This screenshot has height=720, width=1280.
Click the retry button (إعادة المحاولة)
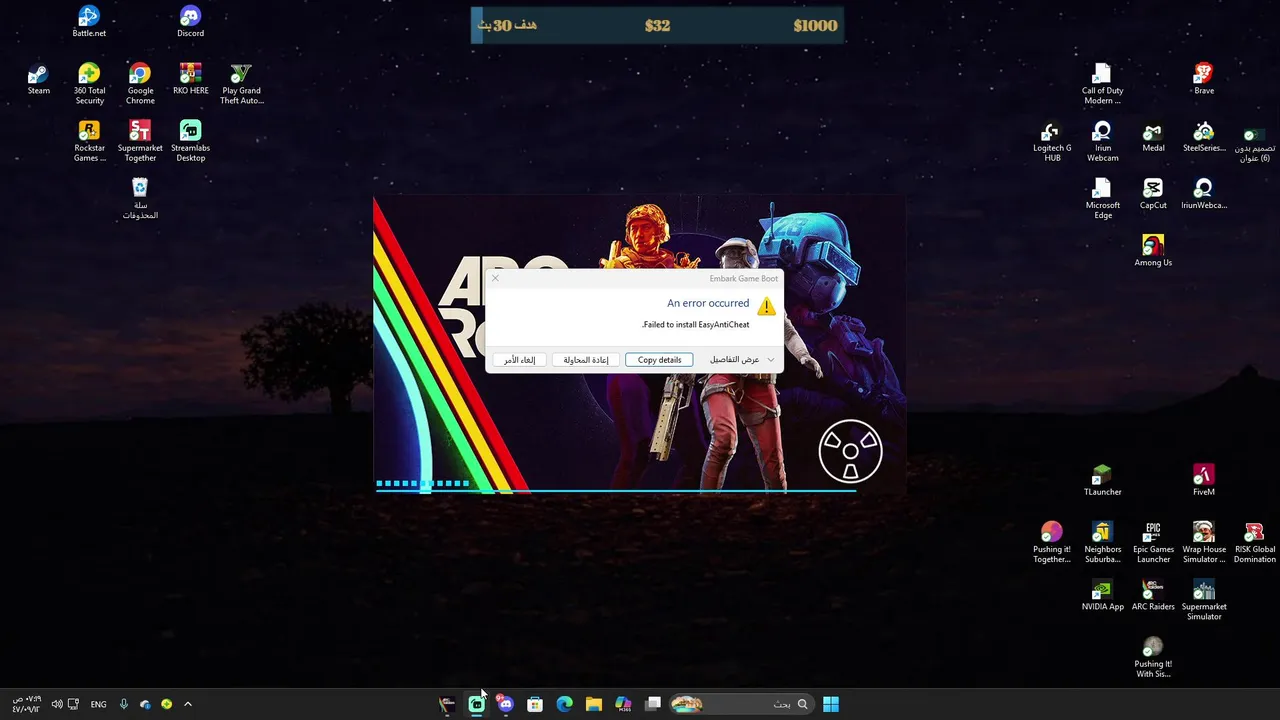(586, 360)
